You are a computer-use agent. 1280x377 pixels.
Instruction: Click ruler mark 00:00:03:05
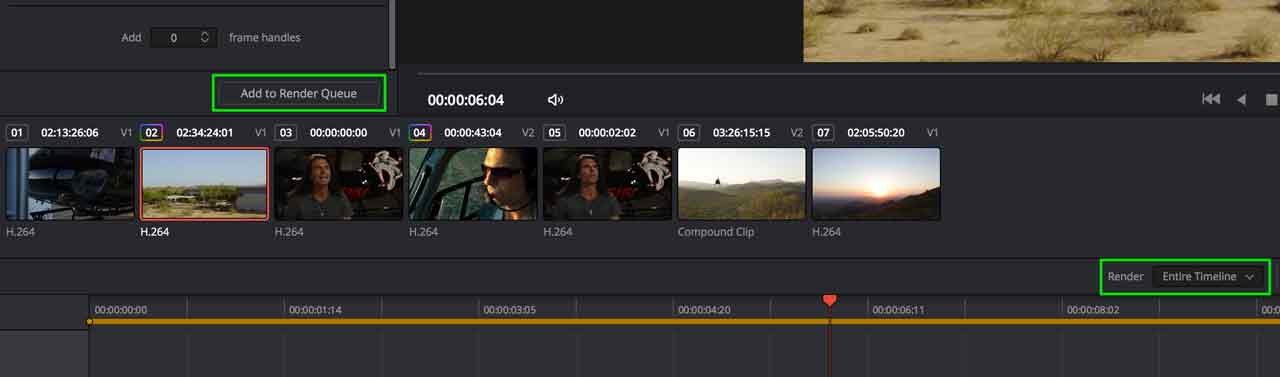tap(510, 310)
